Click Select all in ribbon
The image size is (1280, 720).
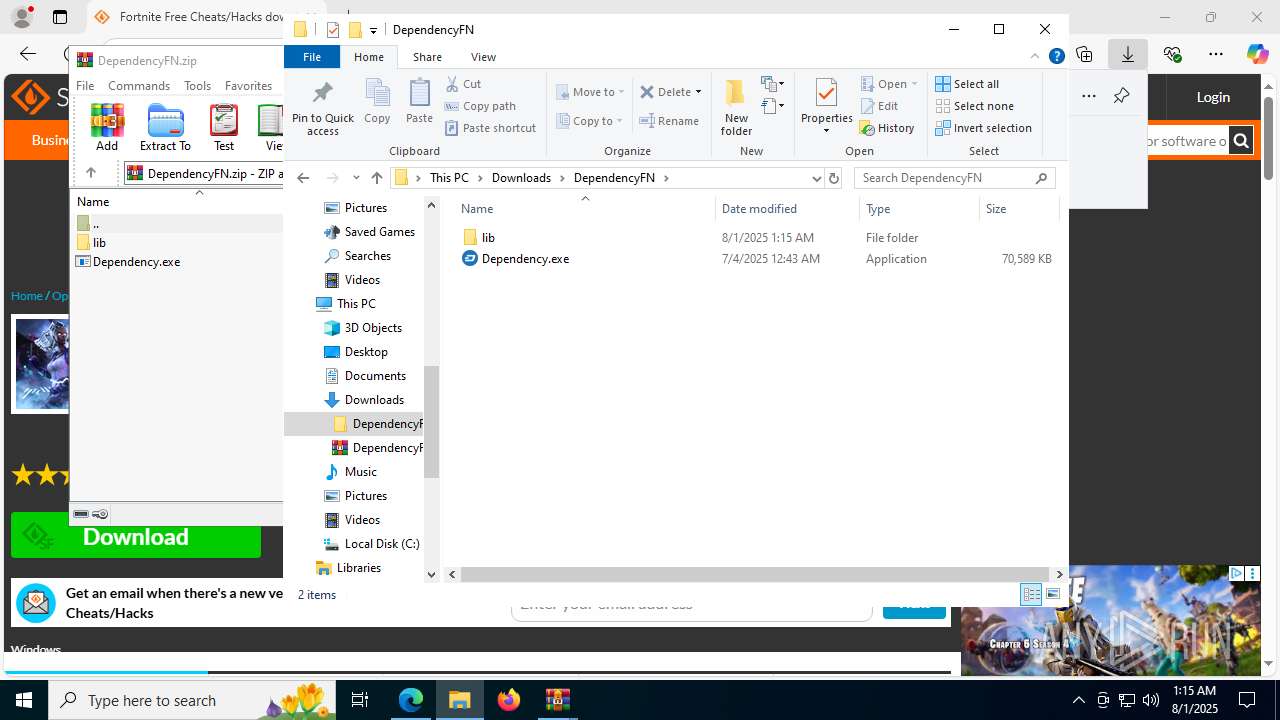[967, 84]
